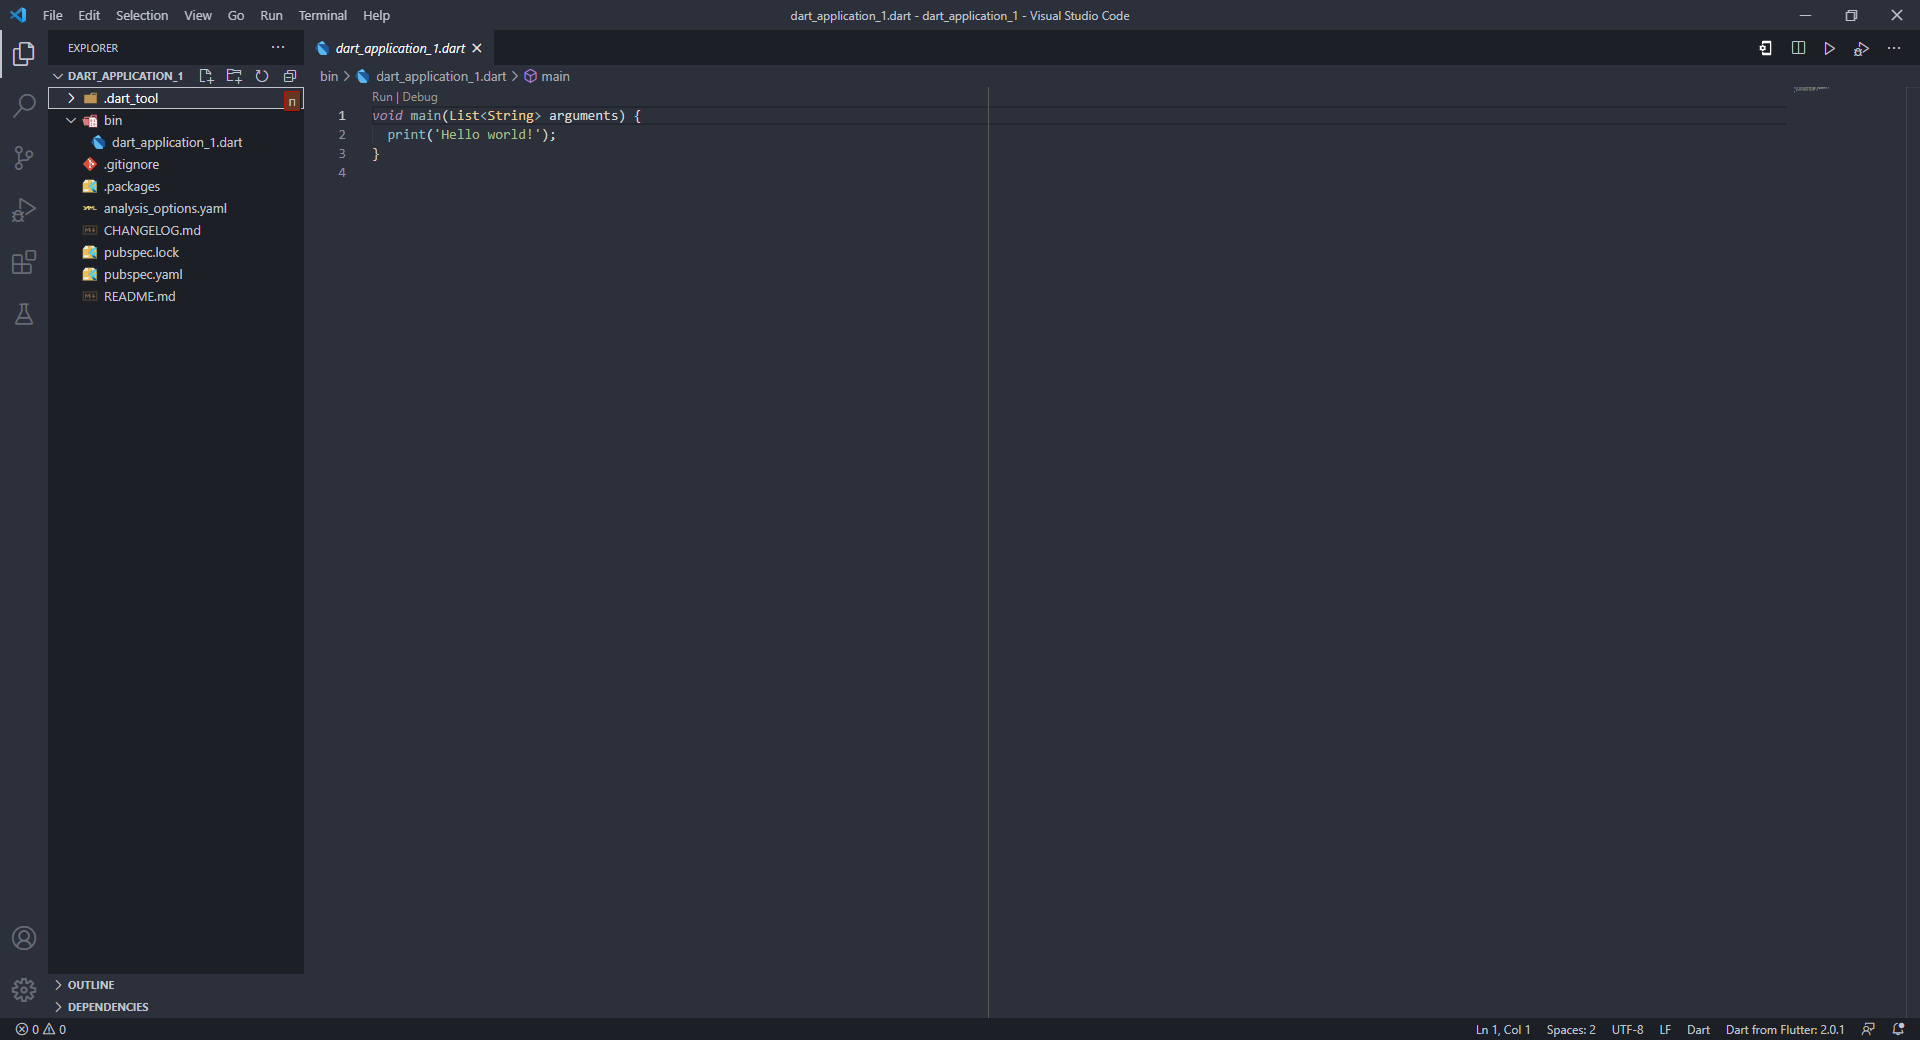The width and height of the screenshot is (1920, 1040).
Task: Open pubspec.lock file
Action: [x=176, y=252]
